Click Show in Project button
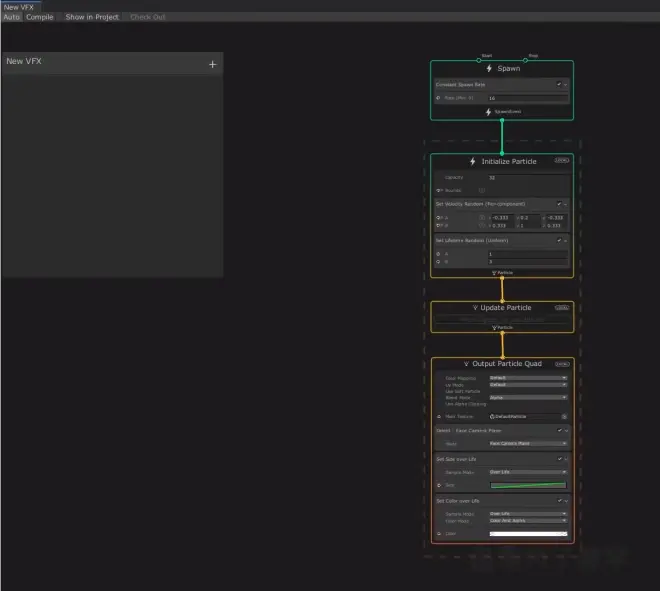 click(x=92, y=17)
